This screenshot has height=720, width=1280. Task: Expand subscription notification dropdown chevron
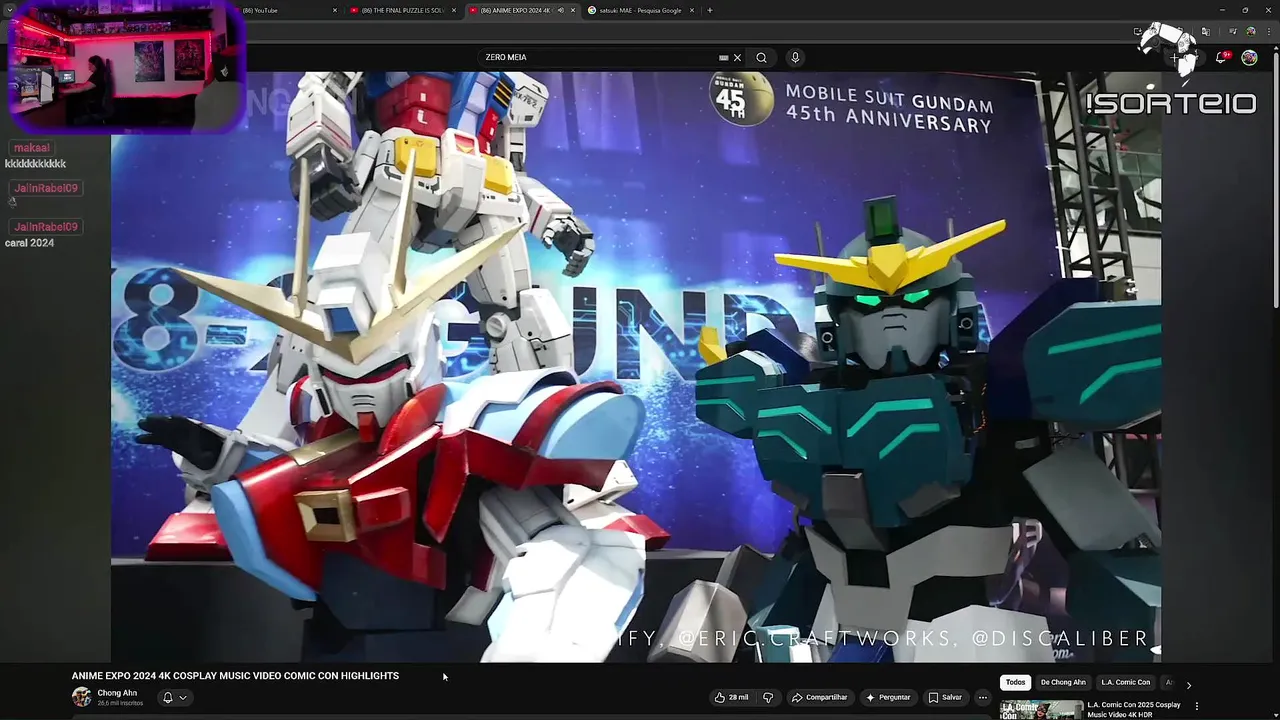click(x=183, y=697)
